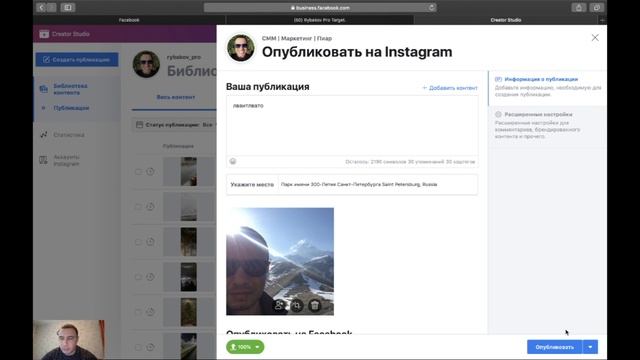Open Библиотека контента in left sidebar
Screen dimensions: 640x360
(70, 89)
